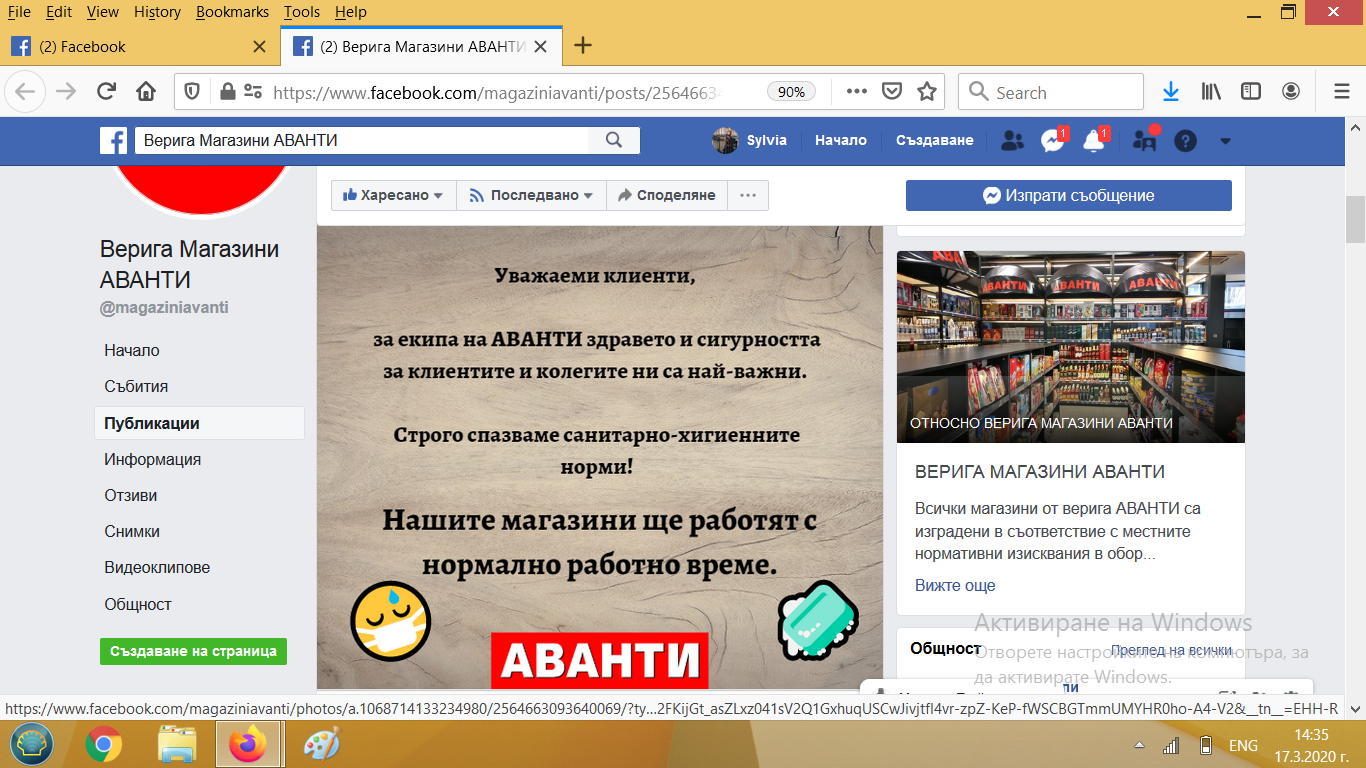1366x768 pixels.
Task: Click Facebook search magnifier button
Action: 614,140
